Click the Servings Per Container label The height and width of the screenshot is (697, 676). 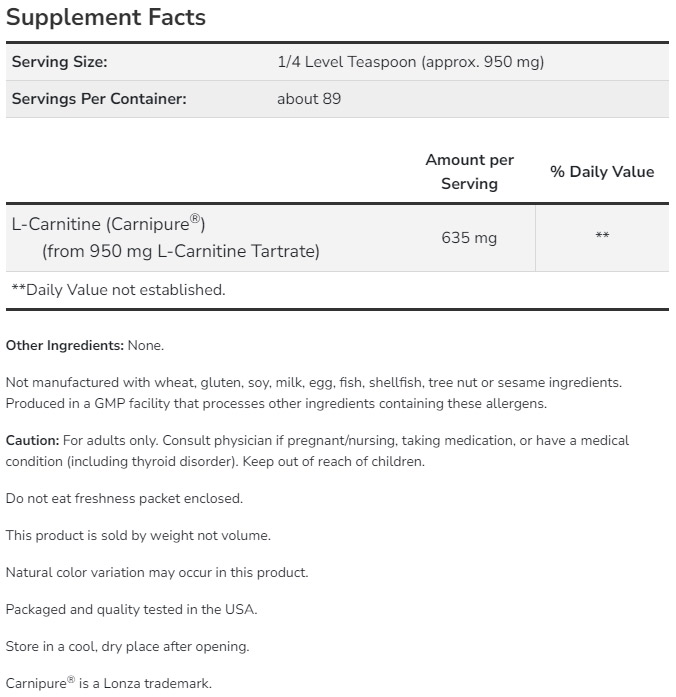pyautogui.click(x=99, y=99)
